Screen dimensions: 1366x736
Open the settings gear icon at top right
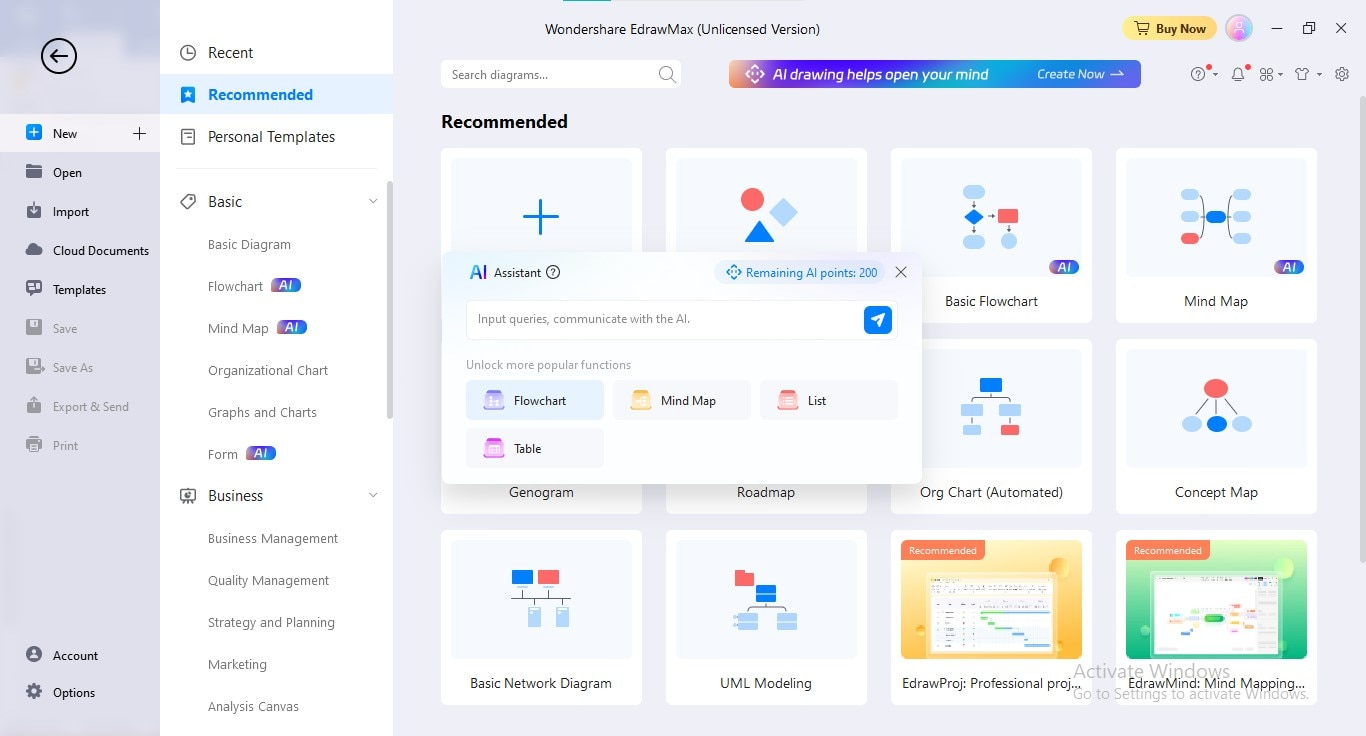click(x=1344, y=74)
